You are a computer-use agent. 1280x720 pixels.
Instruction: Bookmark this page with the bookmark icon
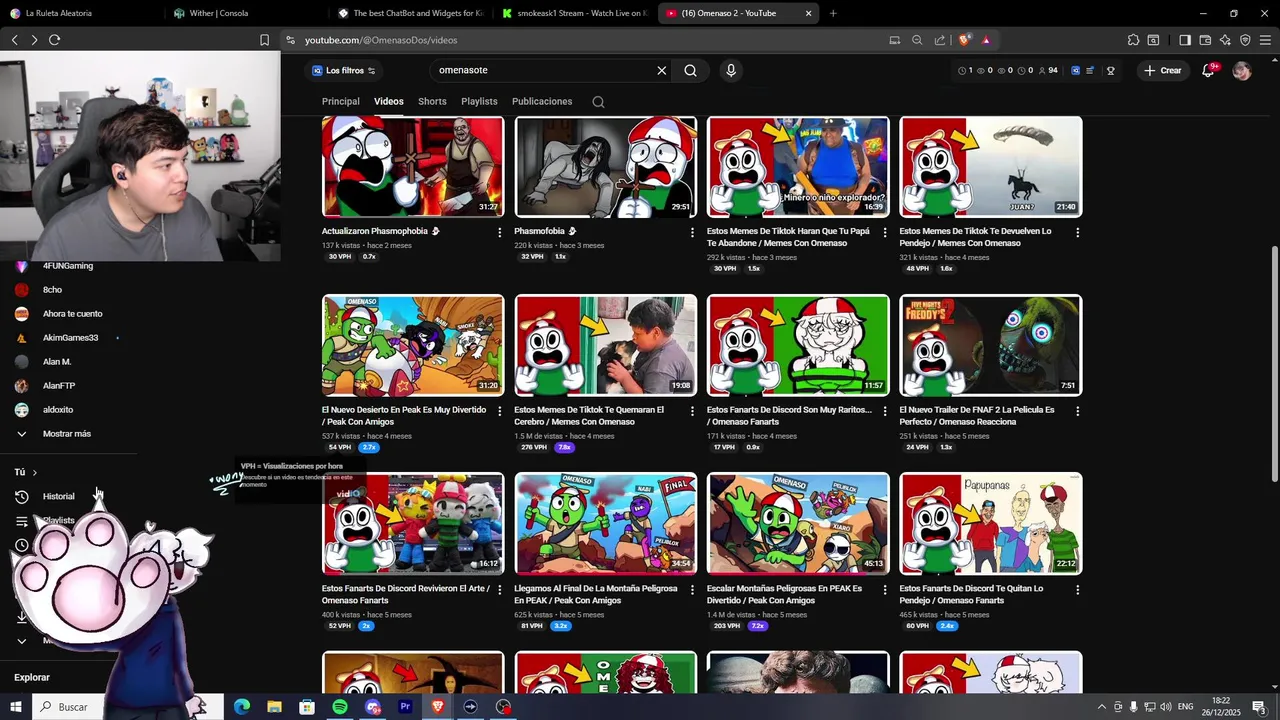(264, 40)
